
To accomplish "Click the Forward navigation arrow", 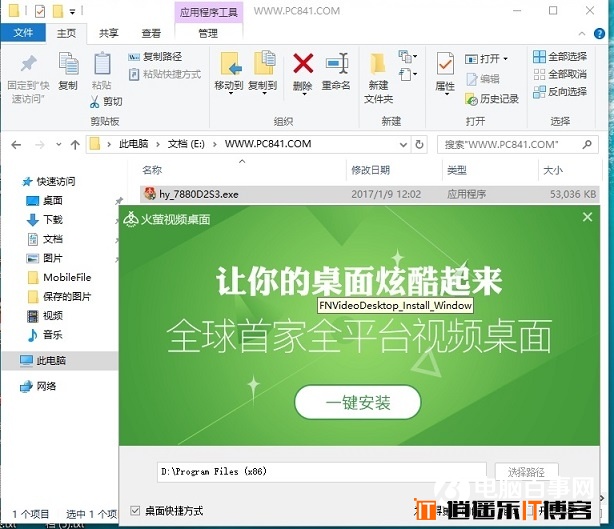I will (x=40, y=145).
